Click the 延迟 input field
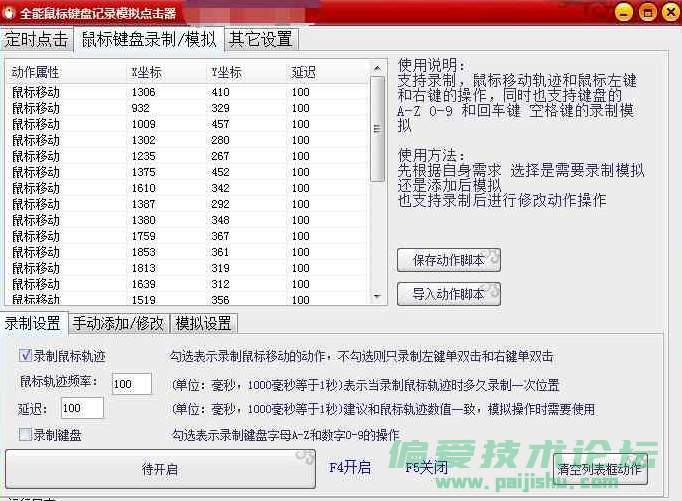Image resolution: width=682 pixels, height=501 pixels. coord(82,408)
